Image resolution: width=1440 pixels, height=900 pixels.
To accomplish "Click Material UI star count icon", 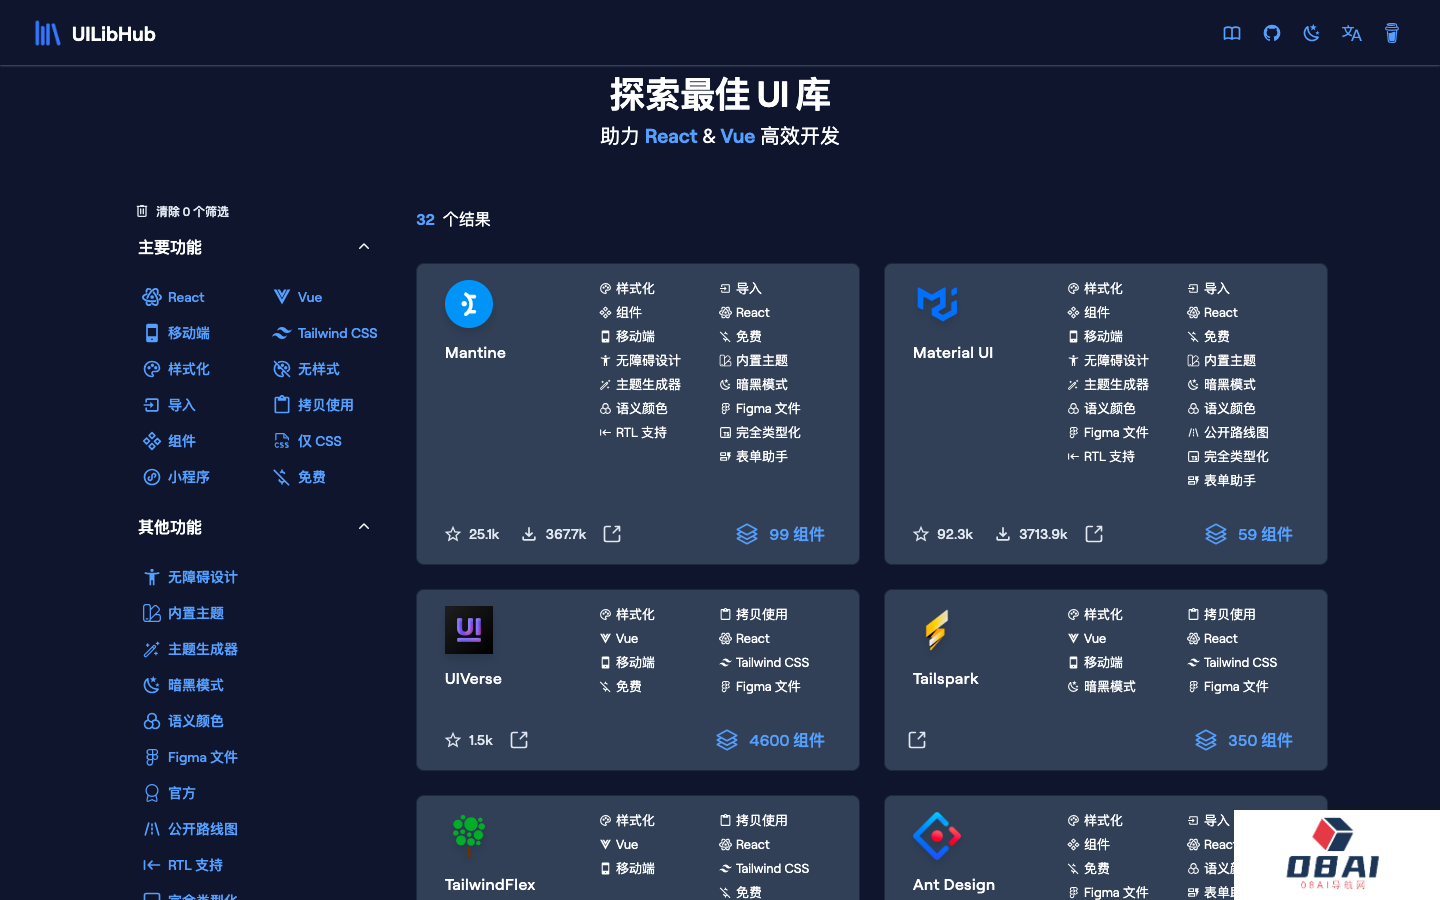I will tap(921, 534).
